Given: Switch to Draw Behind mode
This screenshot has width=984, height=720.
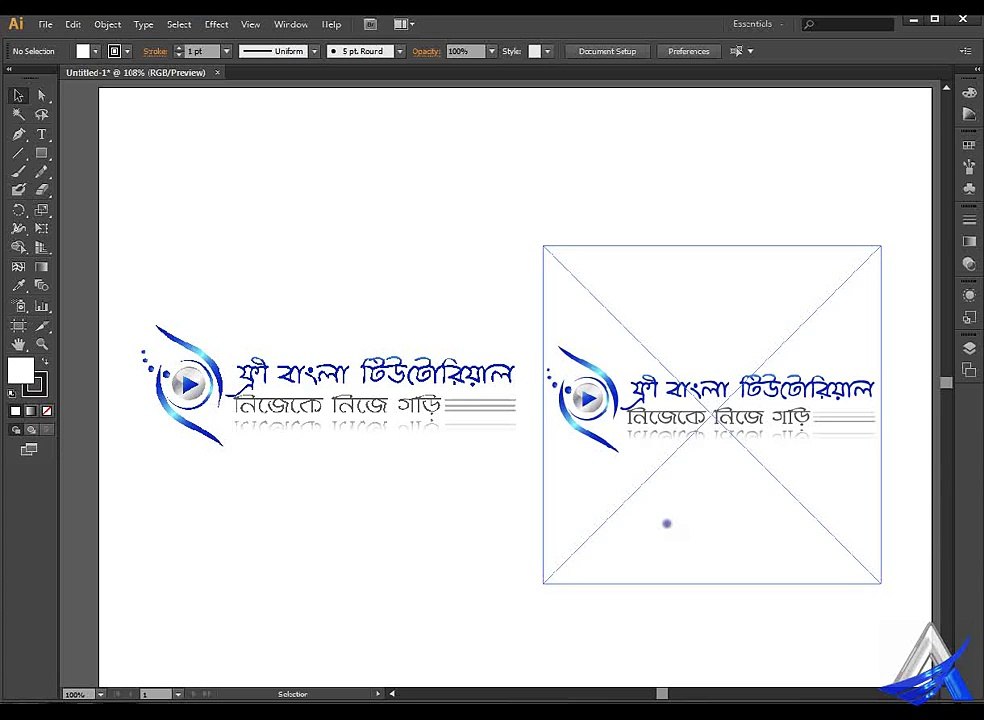Looking at the screenshot, I should click(x=31, y=430).
